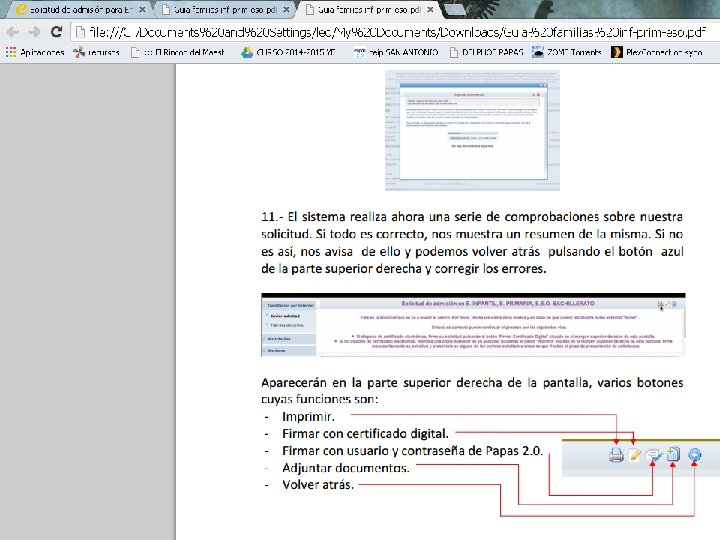This screenshot has width=720, height=540.
Task: Click the browser back arrow
Action: pos(13,32)
